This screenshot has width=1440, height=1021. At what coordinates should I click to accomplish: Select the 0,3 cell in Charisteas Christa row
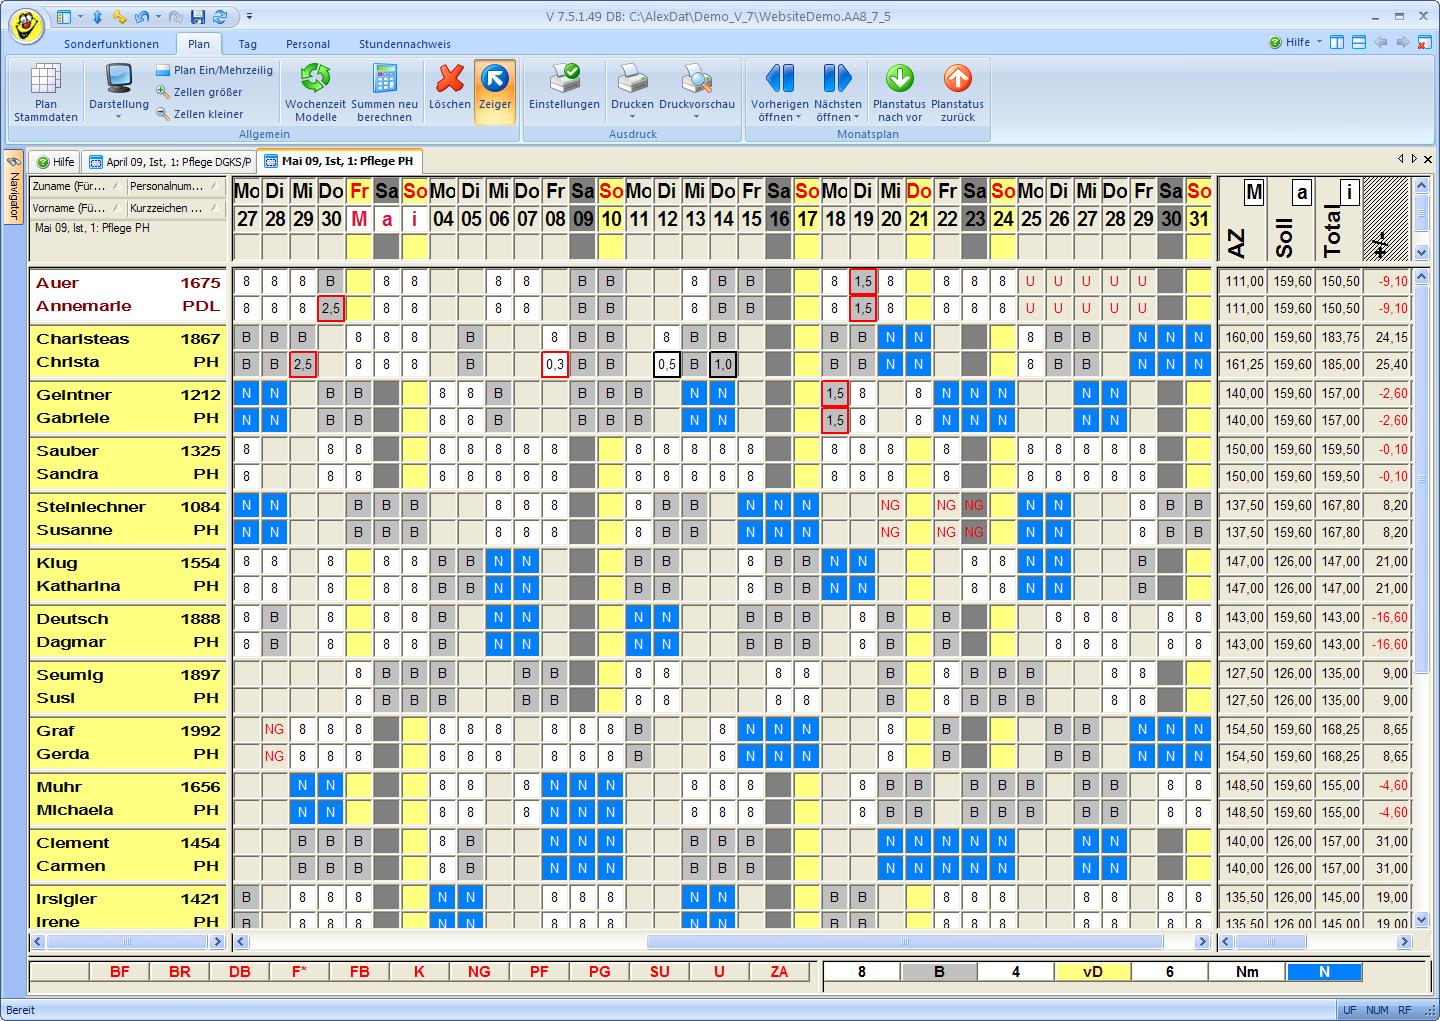(555, 364)
